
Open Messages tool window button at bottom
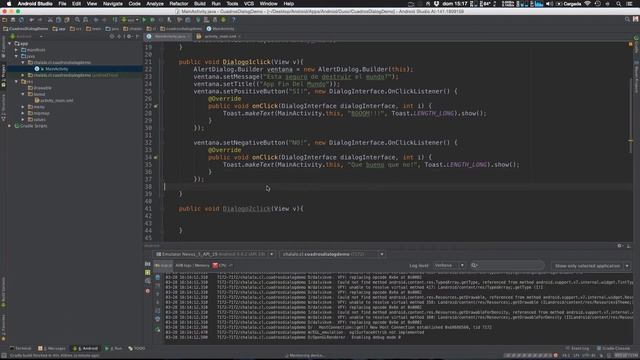[52, 349]
